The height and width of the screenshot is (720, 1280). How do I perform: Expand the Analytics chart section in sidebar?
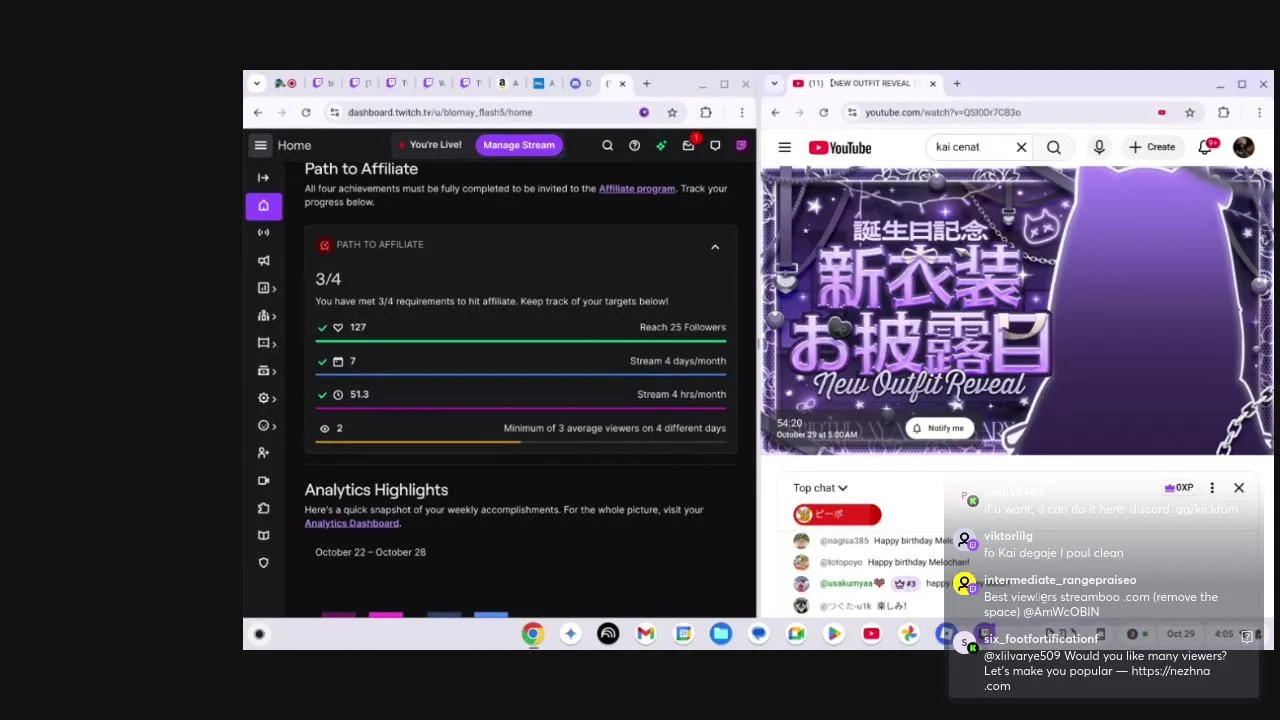[x=266, y=288]
